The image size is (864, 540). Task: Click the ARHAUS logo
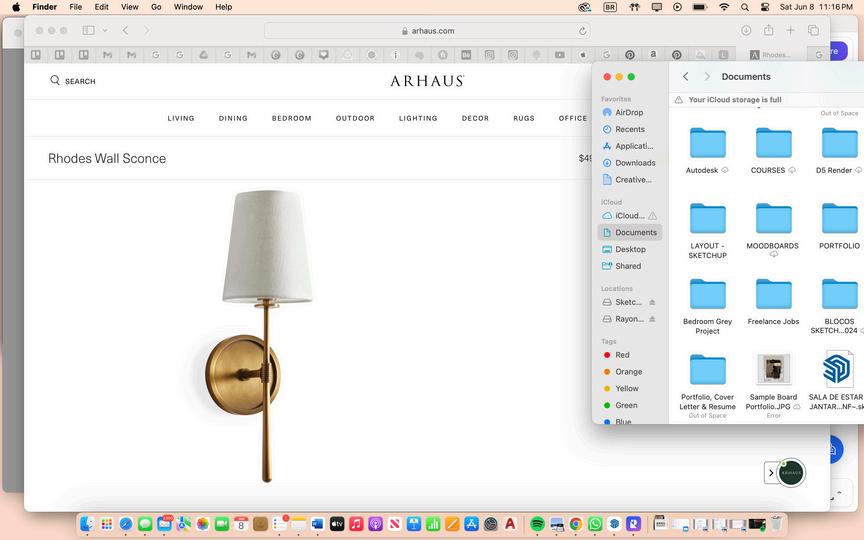click(427, 81)
